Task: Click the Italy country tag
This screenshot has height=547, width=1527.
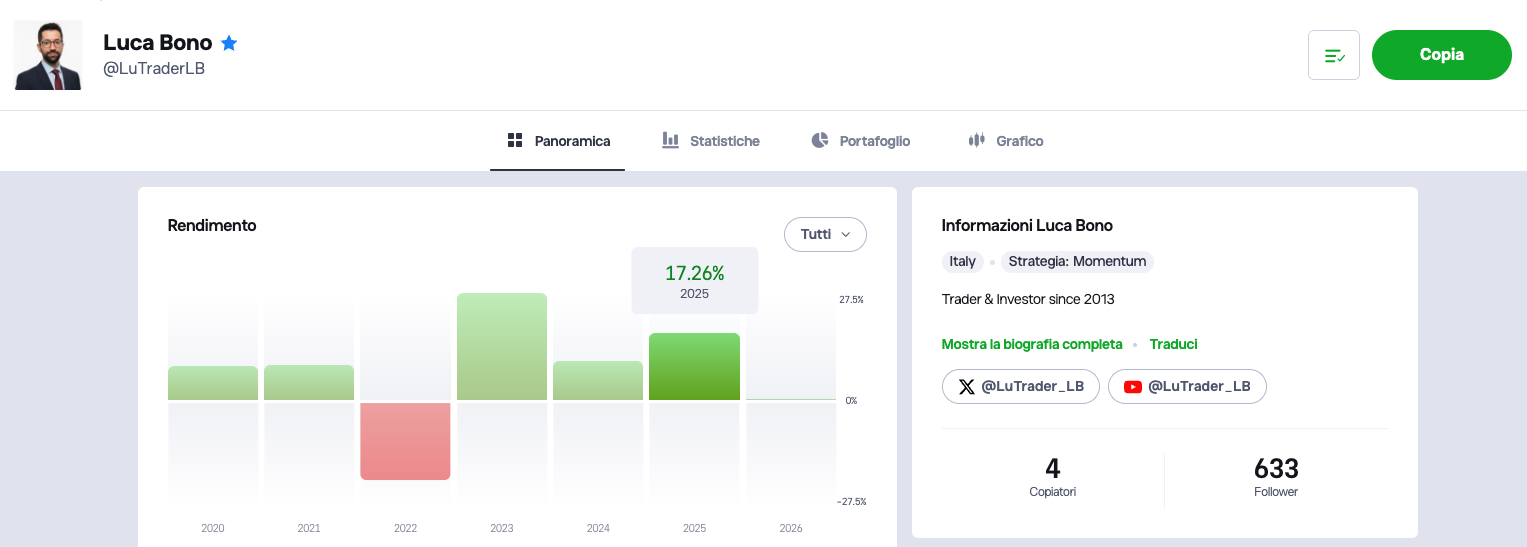Action: 963,261
